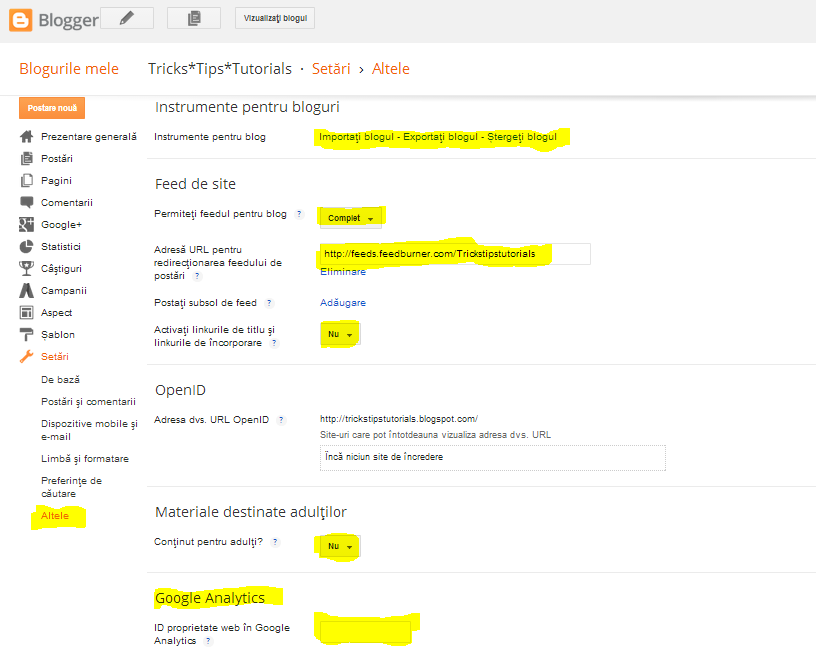
Task: Open Dispozitive mobile și e-mail settings
Action: (x=89, y=430)
